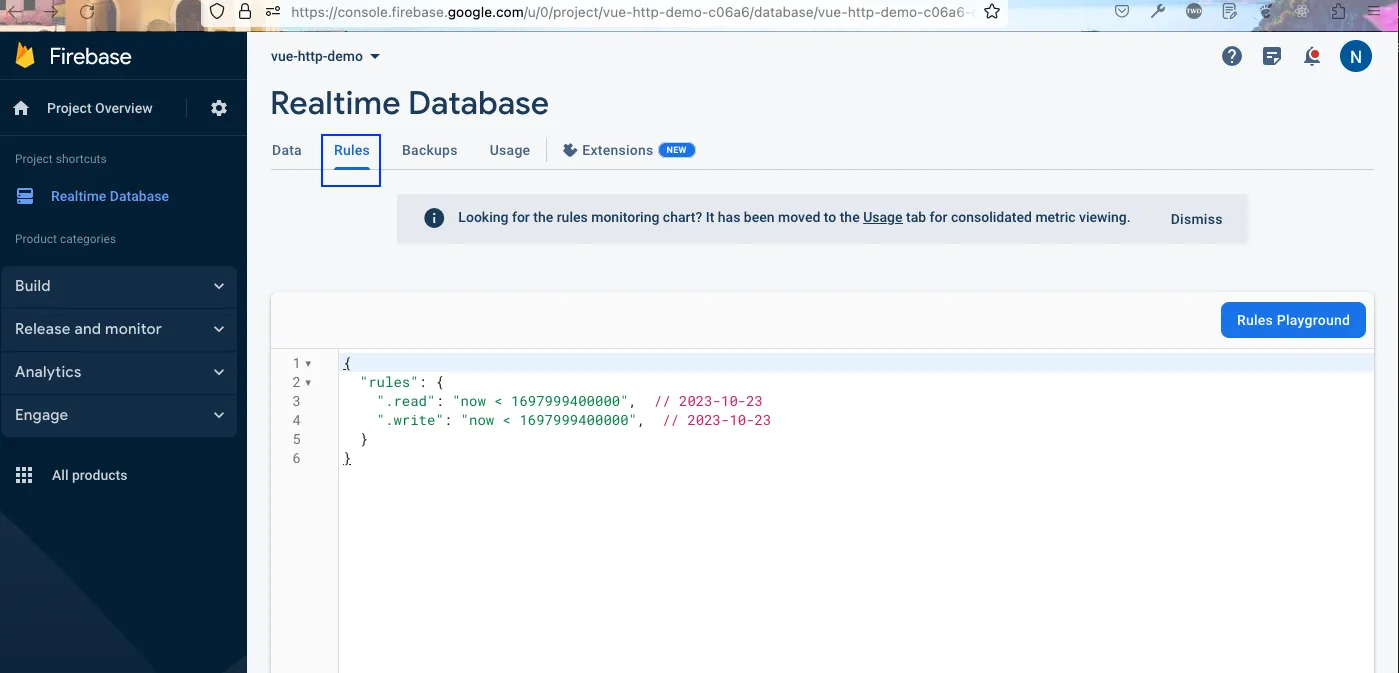Click the Rules Playground button

pyautogui.click(x=1293, y=320)
